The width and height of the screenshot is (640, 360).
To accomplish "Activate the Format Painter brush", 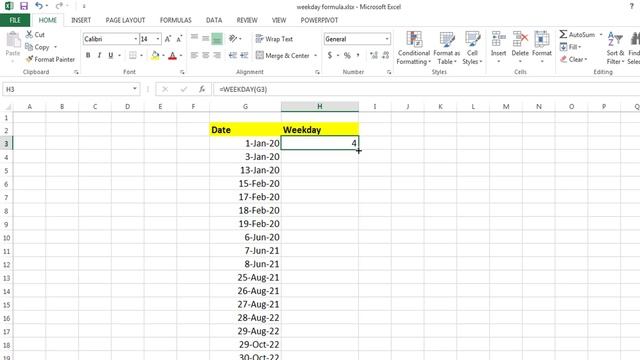I will (50, 59).
